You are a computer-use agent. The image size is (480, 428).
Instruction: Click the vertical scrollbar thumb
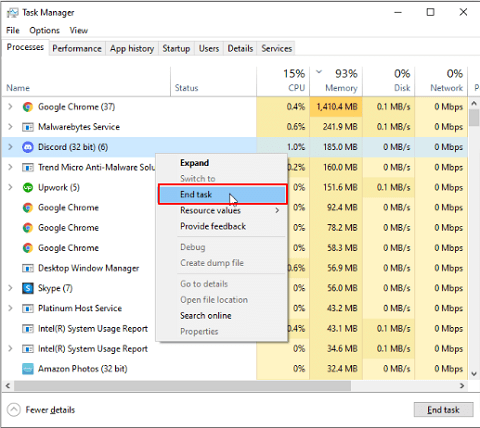(474, 118)
